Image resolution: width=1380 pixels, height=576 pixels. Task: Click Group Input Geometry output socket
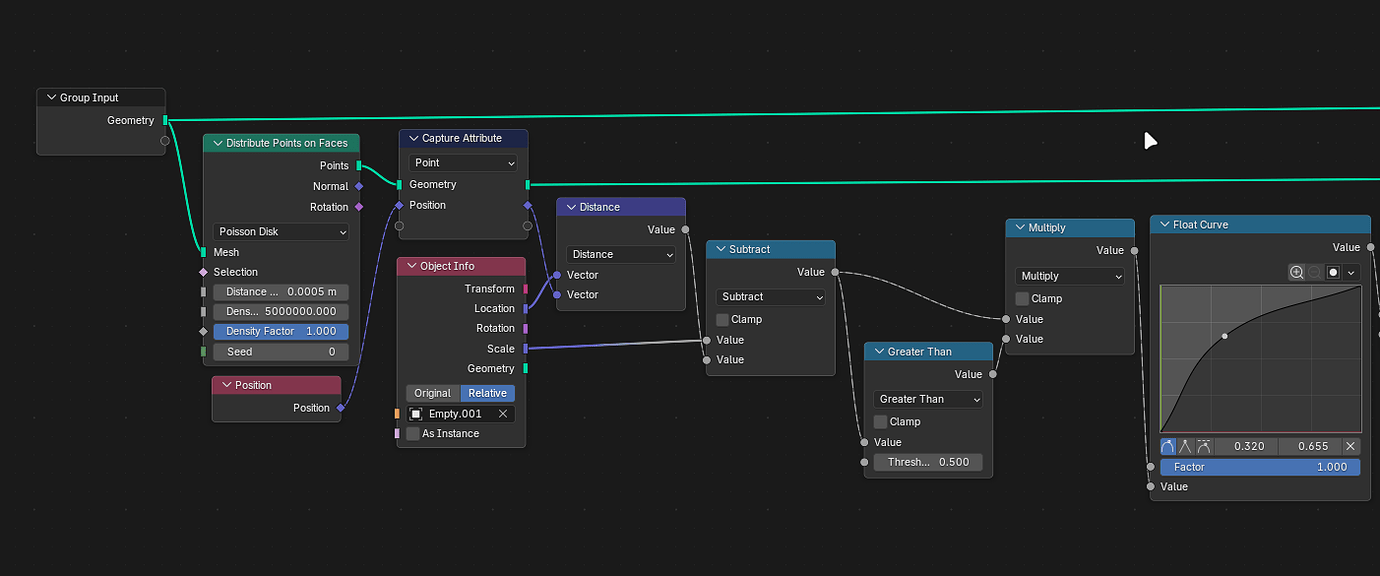(x=165, y=121)
